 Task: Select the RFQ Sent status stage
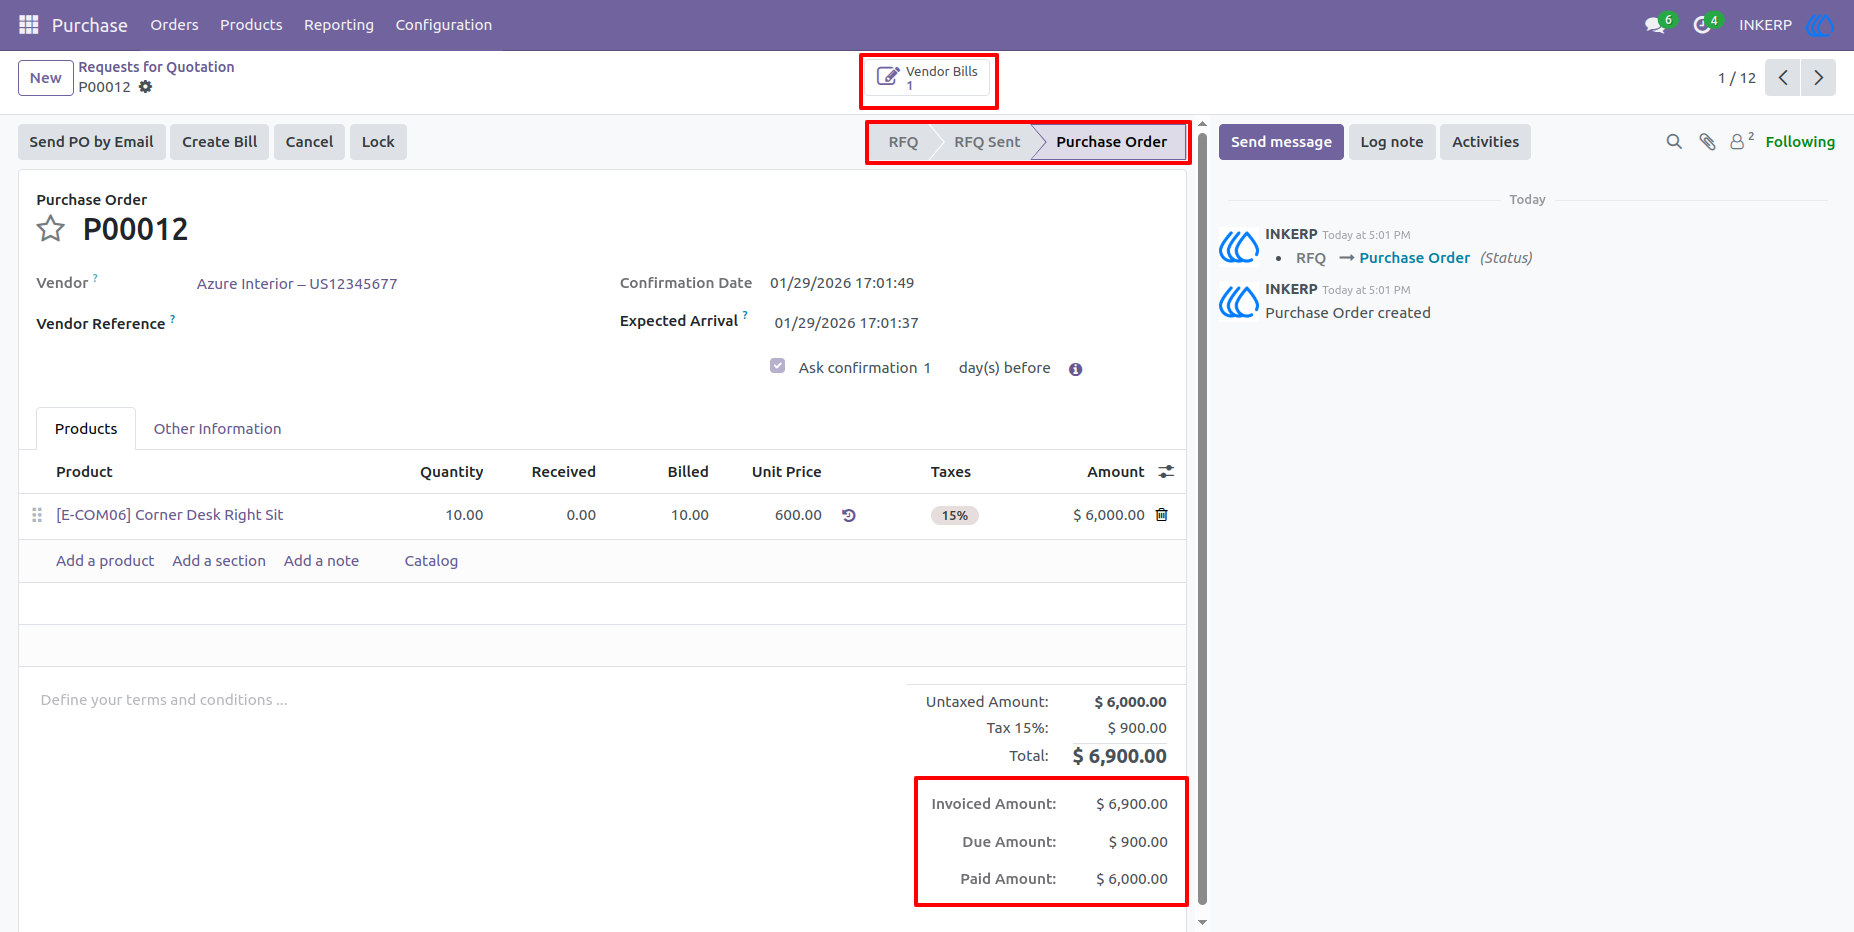(987, 142)
